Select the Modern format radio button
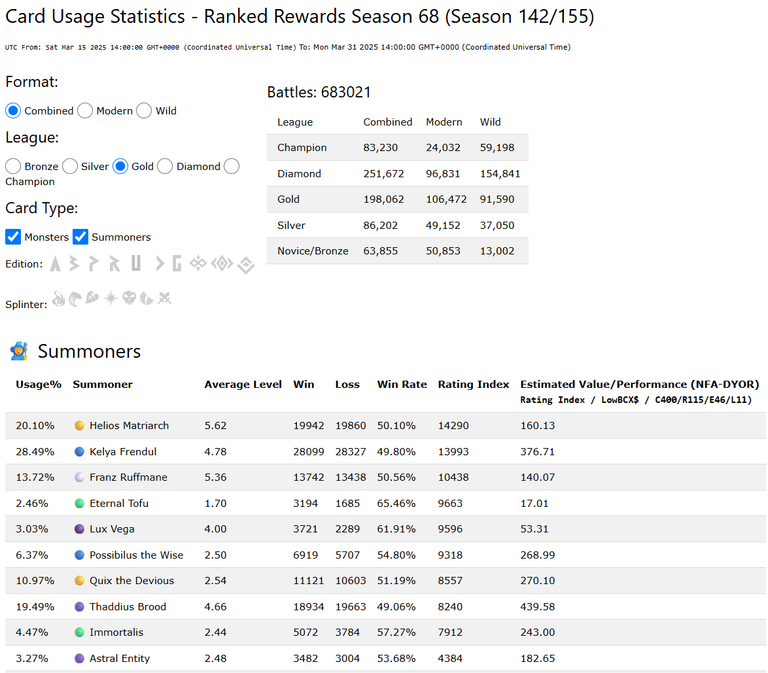 tap(85, 111)
